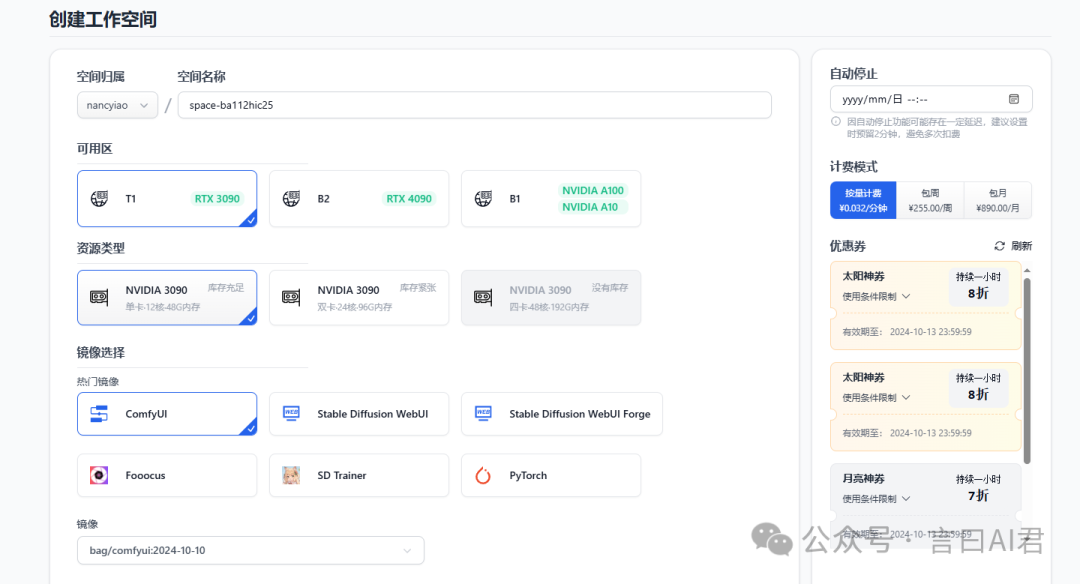Click the 热门镜像 section label

click(98, 382)
